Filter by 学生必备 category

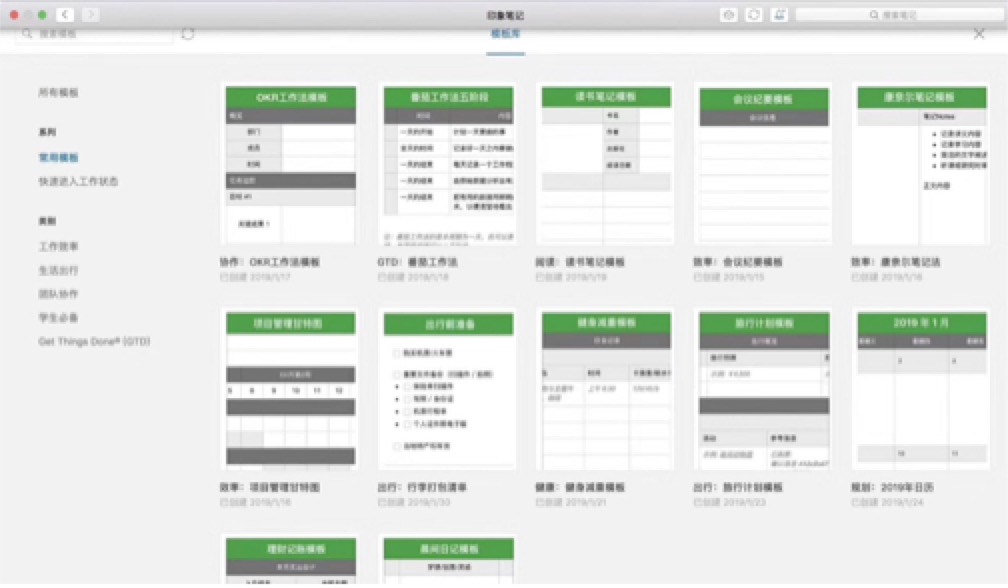click(58, 317)
